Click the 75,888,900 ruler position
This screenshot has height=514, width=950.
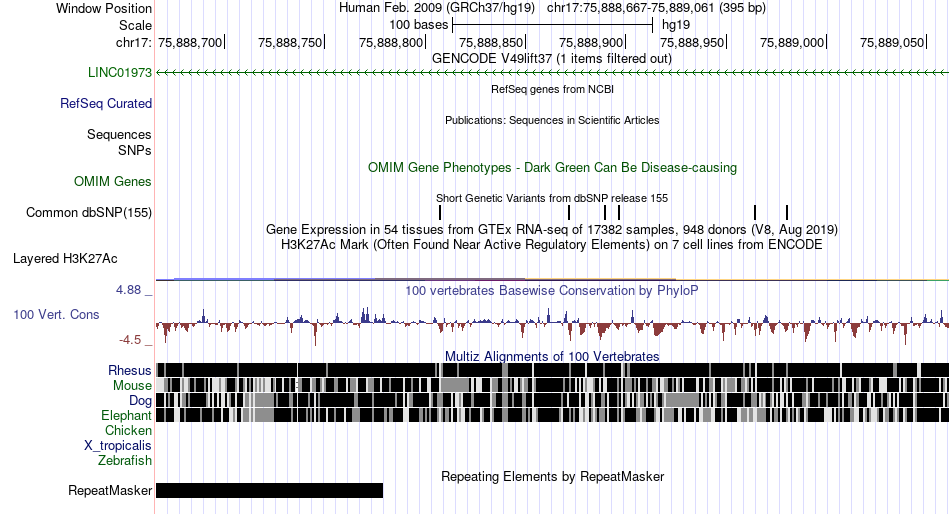[x=591, y=42]
